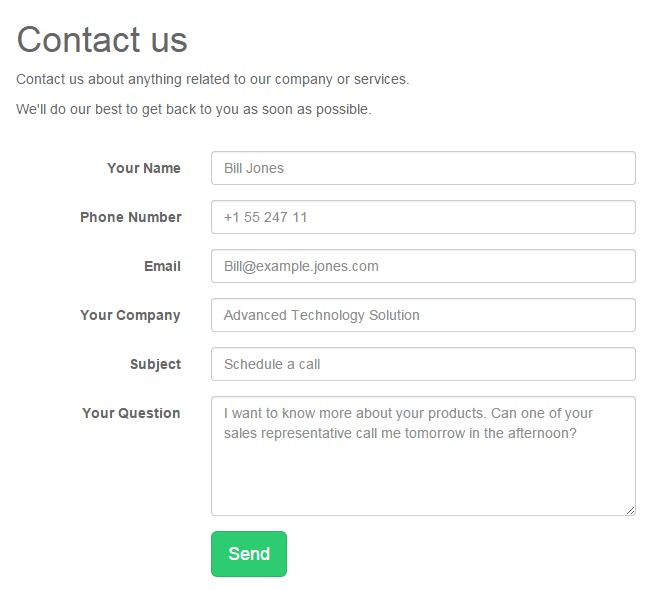Click the "Contact us" page heading
The height and width of the screenshot is (590, 661).
pyautogui.click(x=102, y=40)
